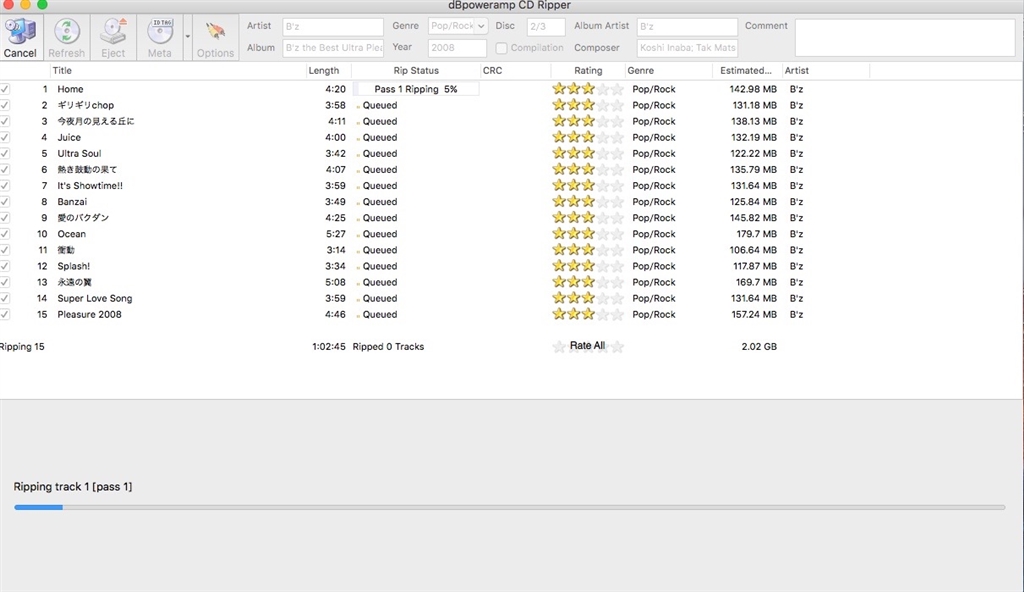Uncheck track 15 Pleasure 2008 checkbox

[5, 314]
